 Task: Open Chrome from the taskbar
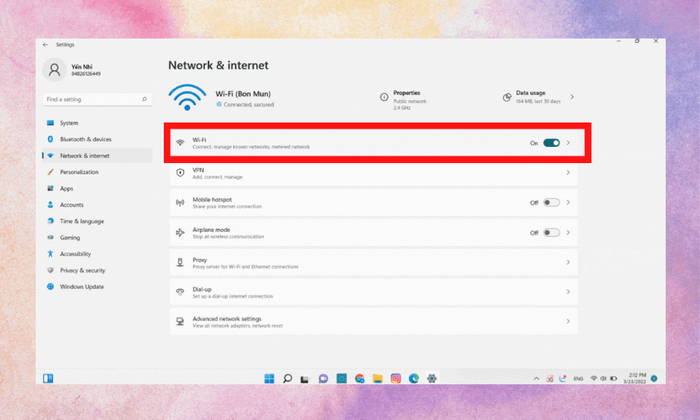[x=360, y=378]
